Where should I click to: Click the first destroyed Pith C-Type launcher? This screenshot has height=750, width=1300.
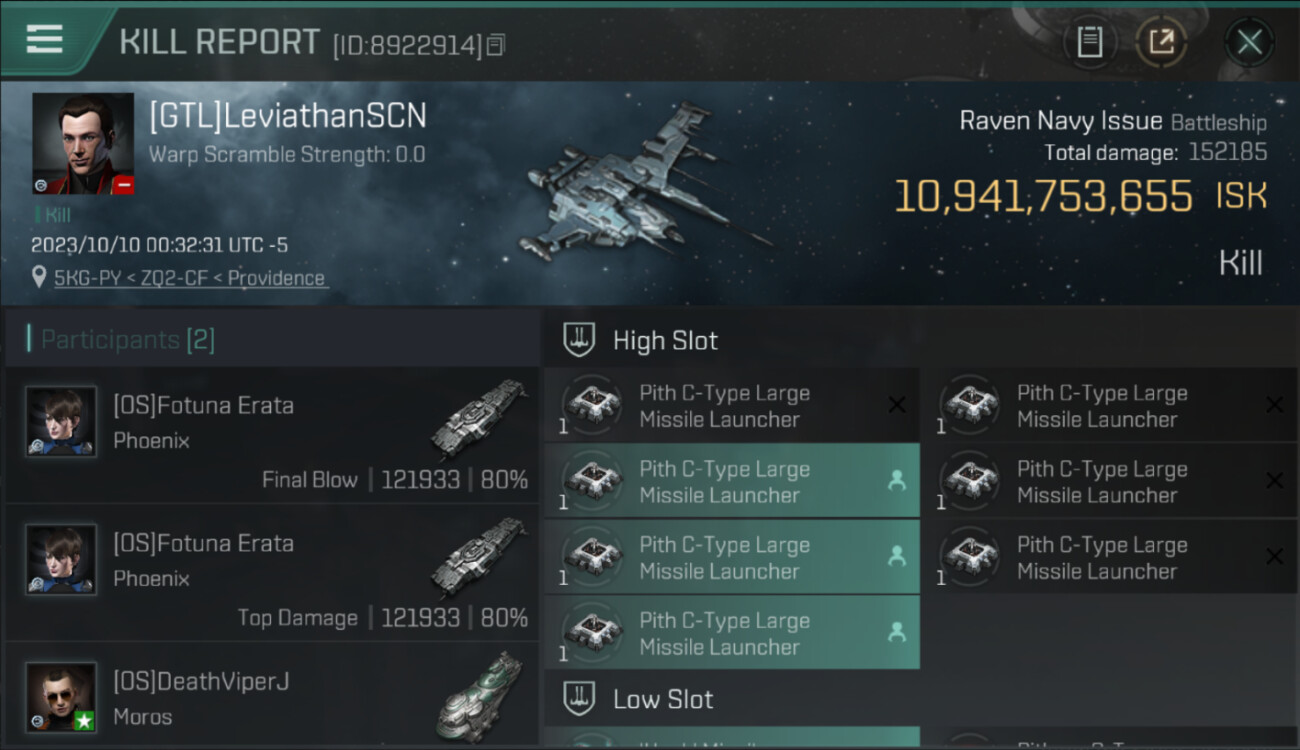click(732, 405)
